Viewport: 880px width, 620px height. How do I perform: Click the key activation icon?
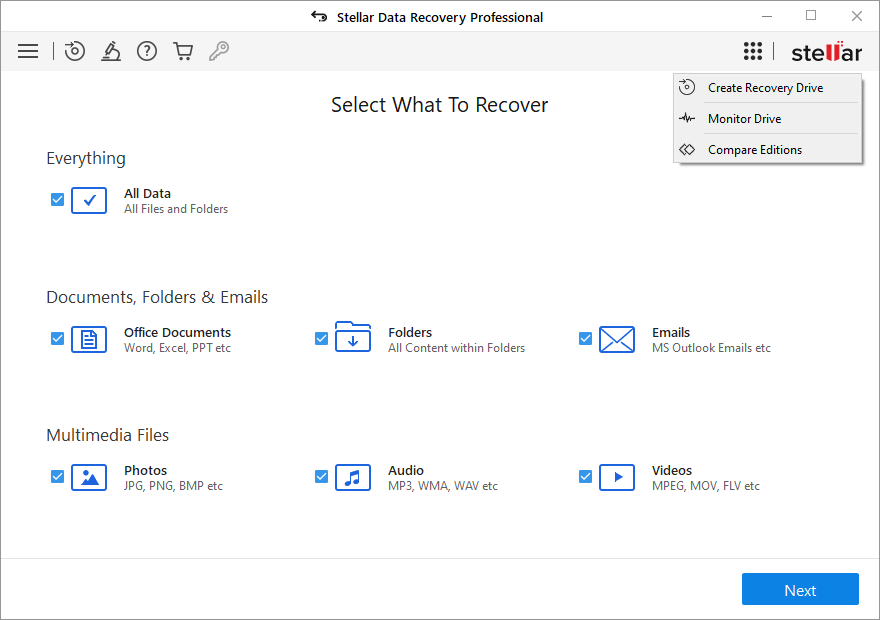219,51
